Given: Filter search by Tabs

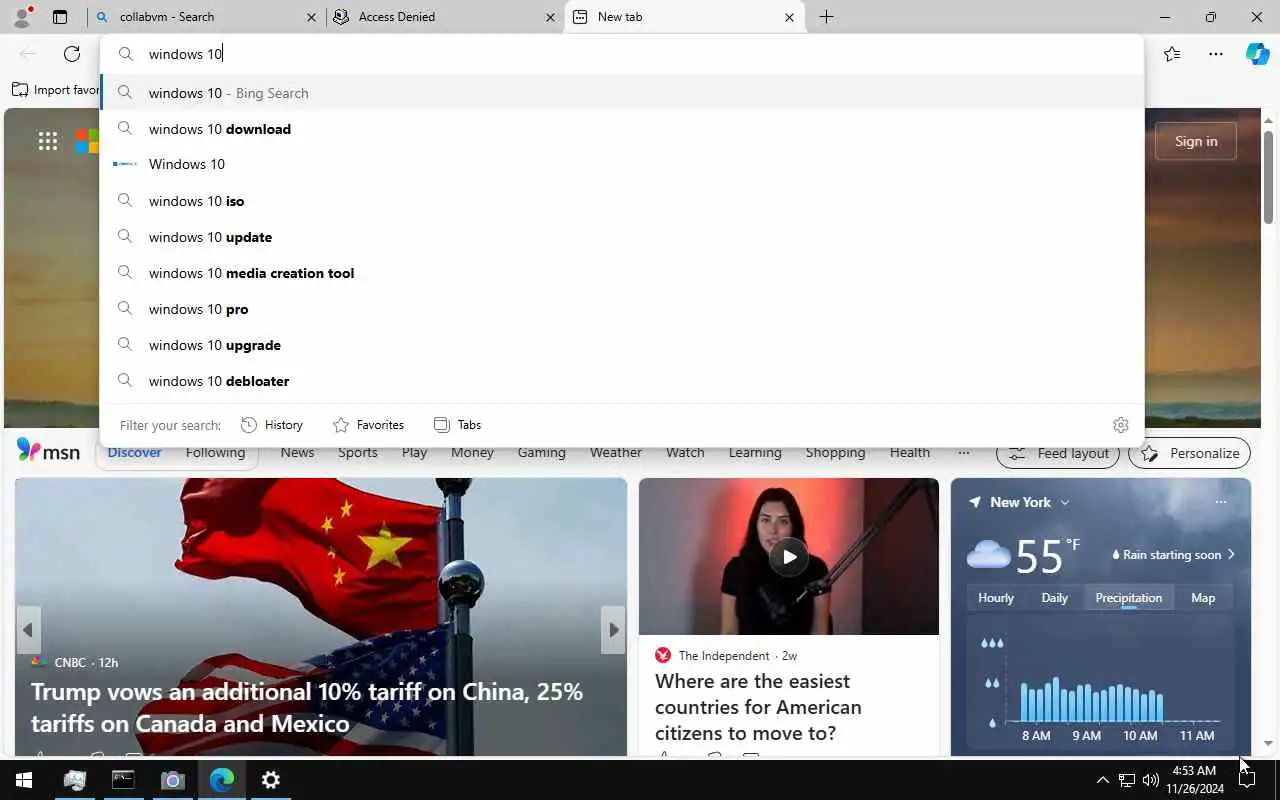Looking at the screenshot, I should (457, 425).
